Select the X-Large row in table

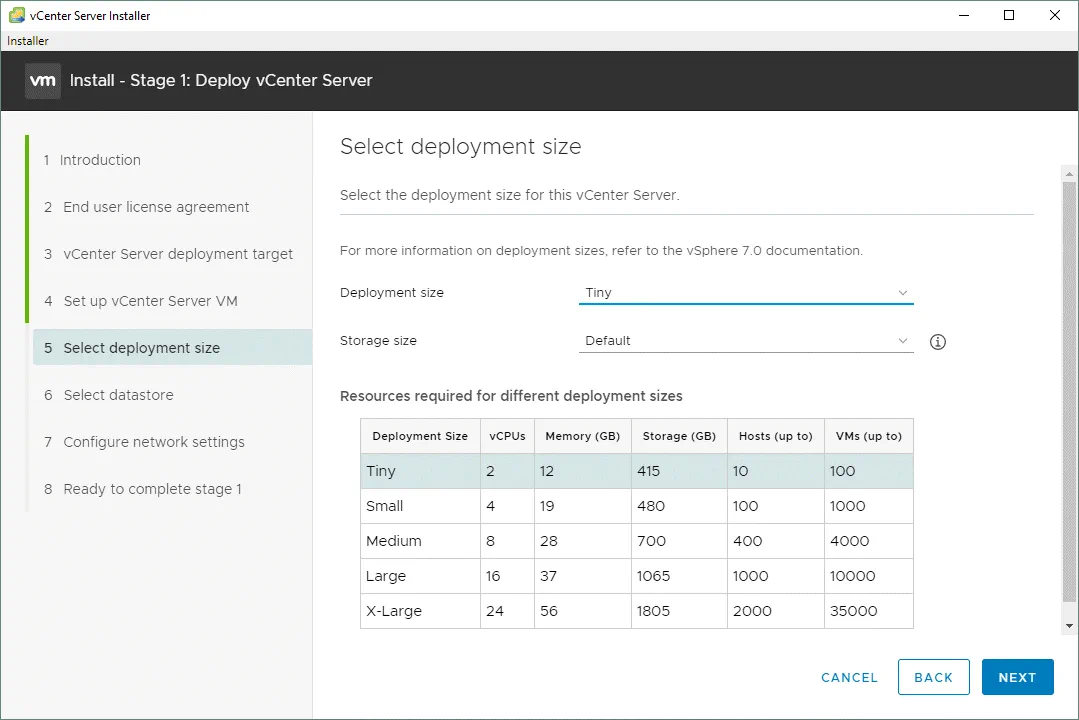tap(636, 611)
